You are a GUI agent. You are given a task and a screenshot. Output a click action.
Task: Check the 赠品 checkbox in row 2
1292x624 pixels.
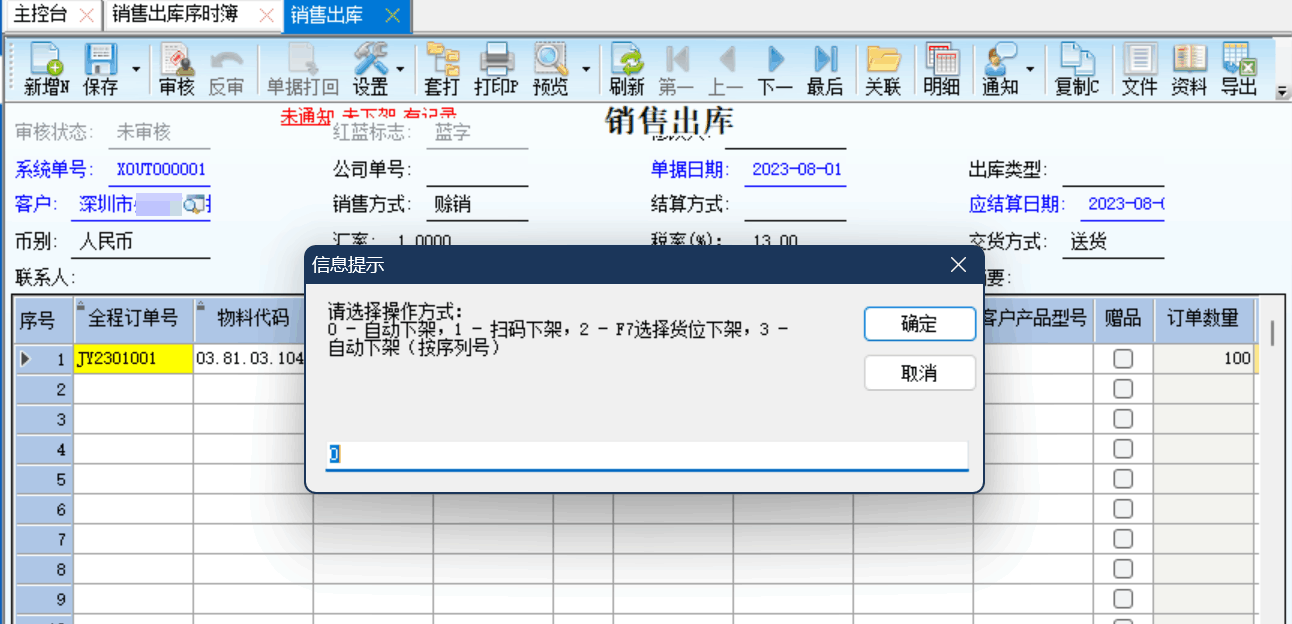[x=1123, y=389]
